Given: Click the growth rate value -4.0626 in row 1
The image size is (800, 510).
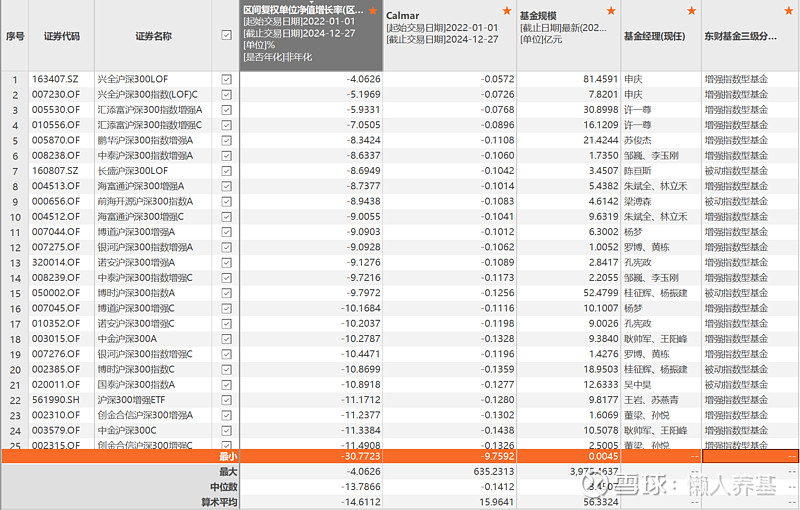Looking at the screenshot, I should pos(363,79).
